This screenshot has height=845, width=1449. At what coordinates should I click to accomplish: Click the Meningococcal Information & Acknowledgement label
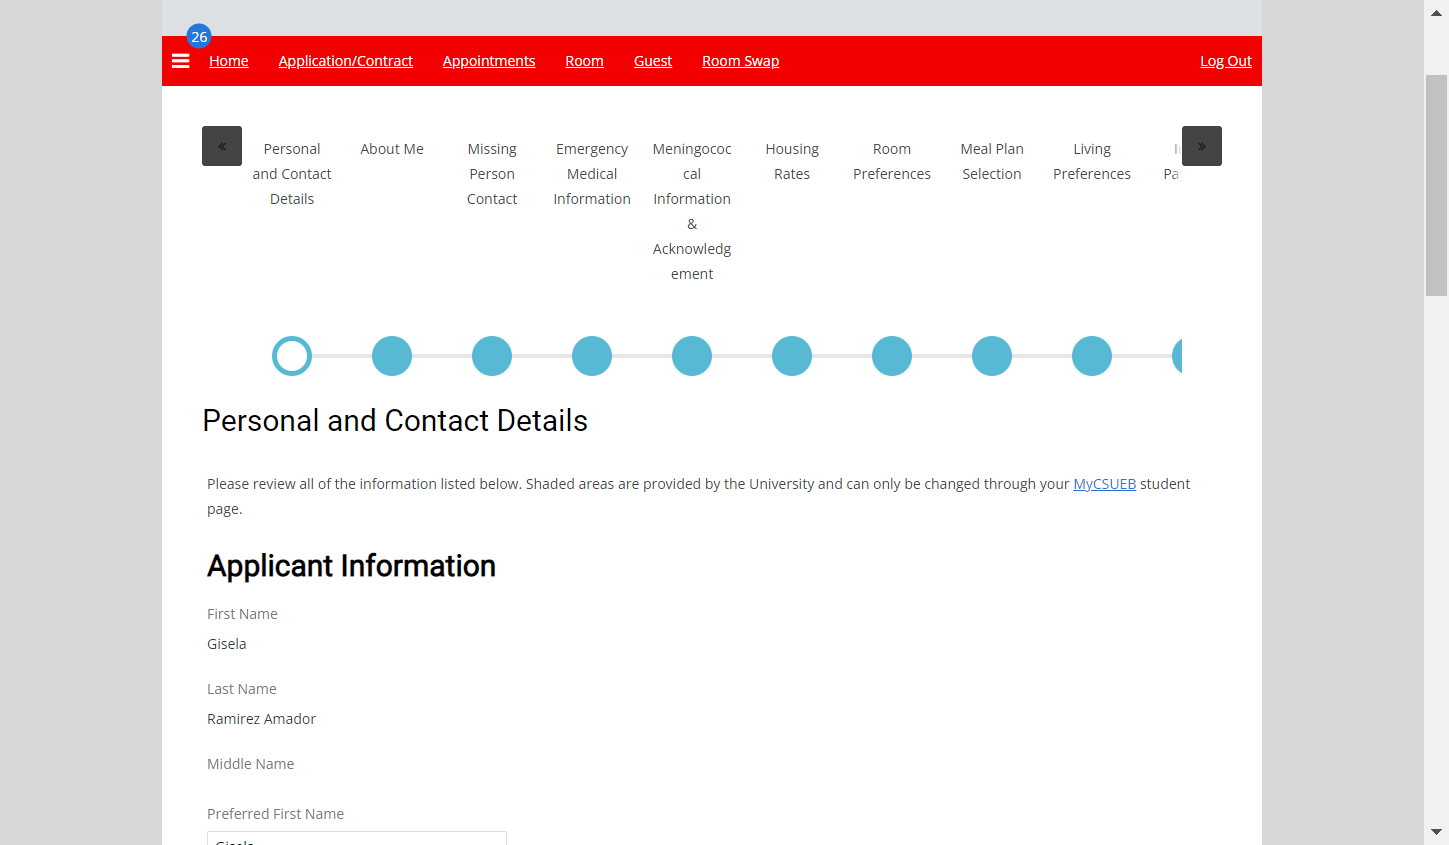[x=692, y=211]
